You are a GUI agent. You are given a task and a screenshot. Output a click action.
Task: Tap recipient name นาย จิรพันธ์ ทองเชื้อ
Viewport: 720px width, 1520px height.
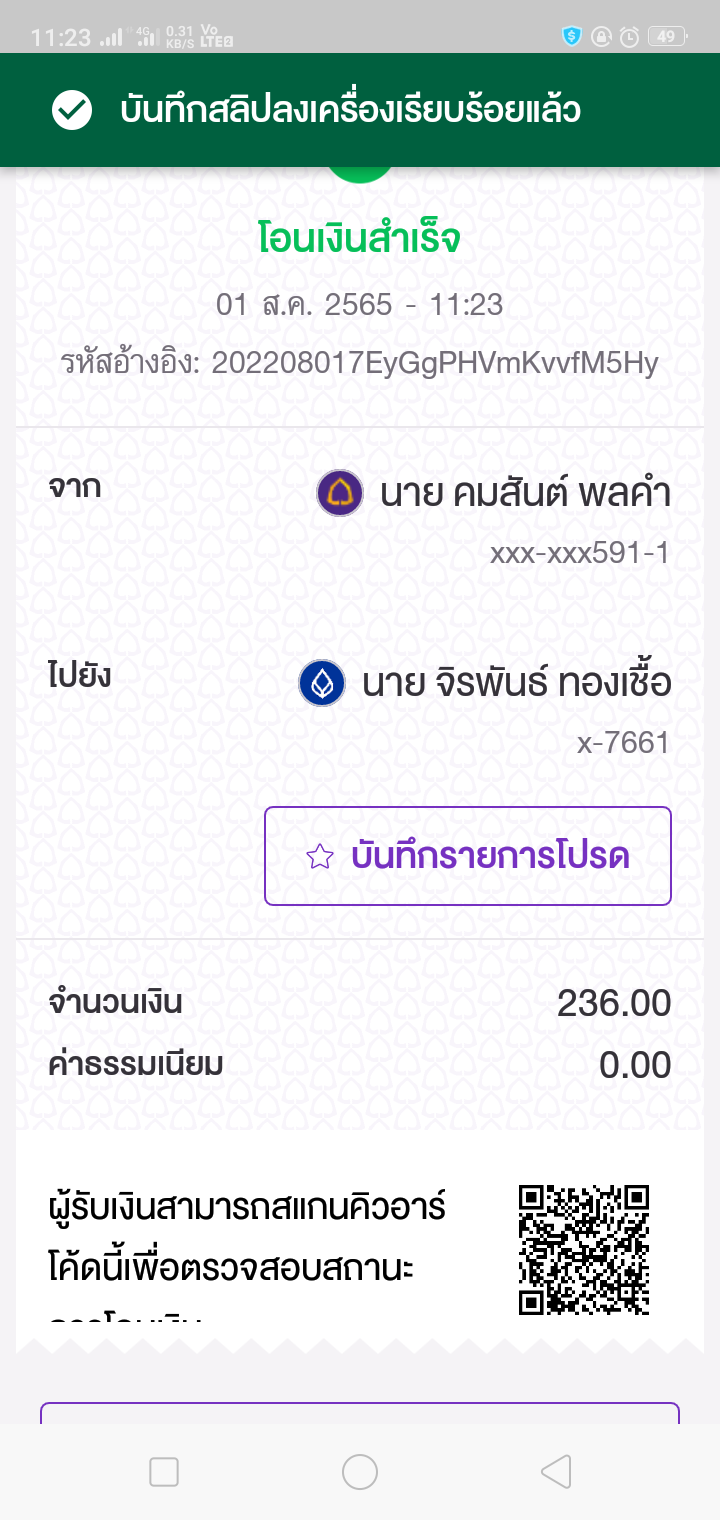(x=516, y=683)
